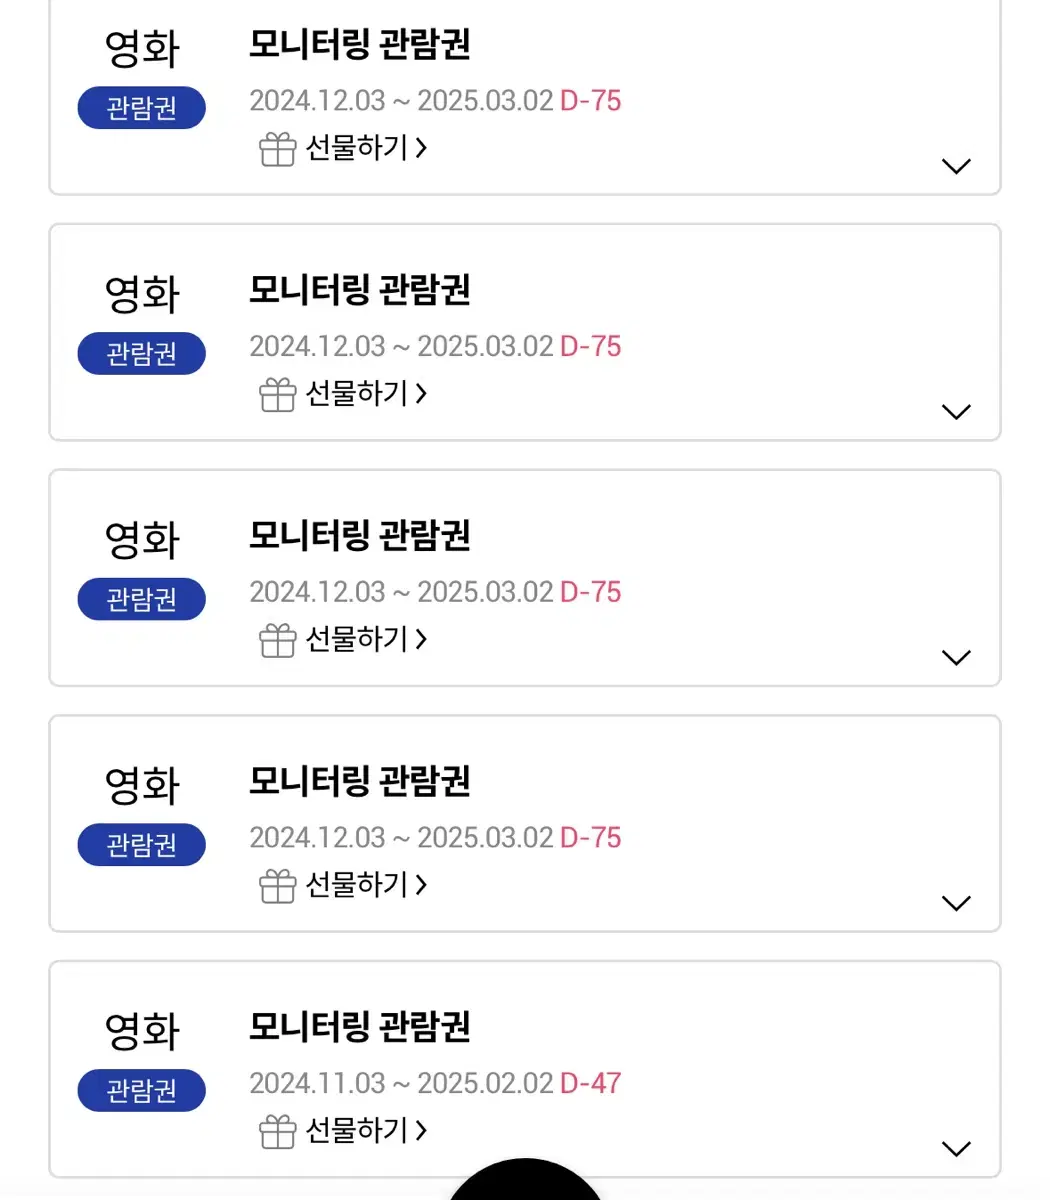The height and width of the screenshot is (1200, 1050).
Task: Tap the gift icon on the D-47 ticket
Action: [277, 1132]
